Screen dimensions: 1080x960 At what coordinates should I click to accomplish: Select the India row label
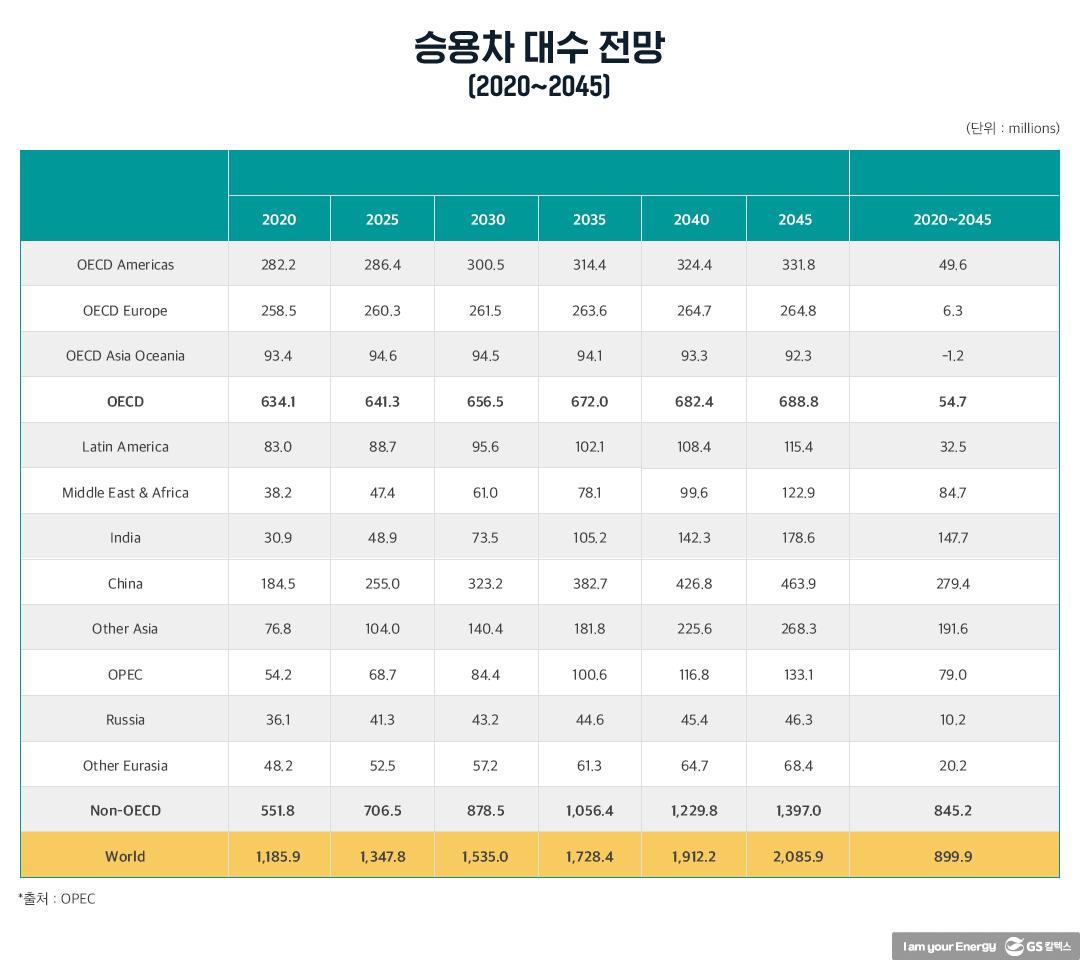tap(125, 537)
